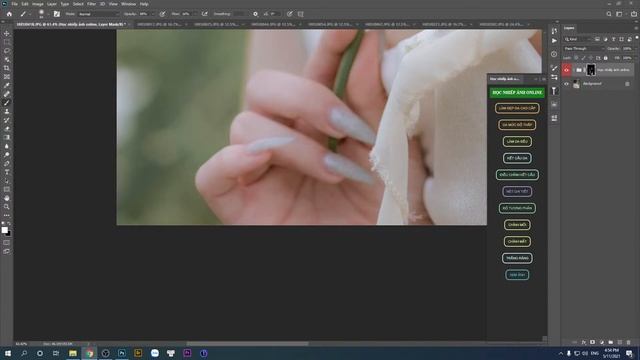Image resolution: width=640 pixels, height=360 pixels.
Task: Expand the layer group arrow
Action: [574, 70]
